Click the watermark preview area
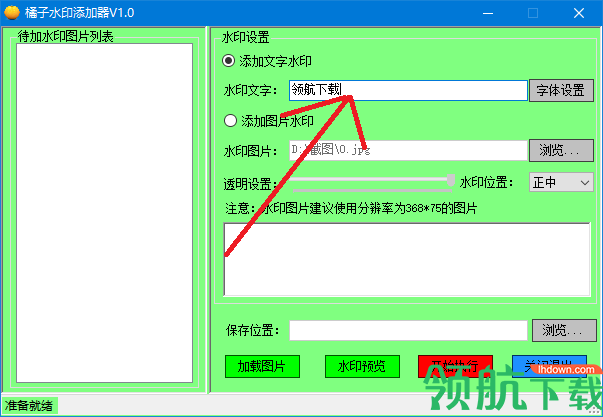The image size is (603, 417). (x=407, y=259)
